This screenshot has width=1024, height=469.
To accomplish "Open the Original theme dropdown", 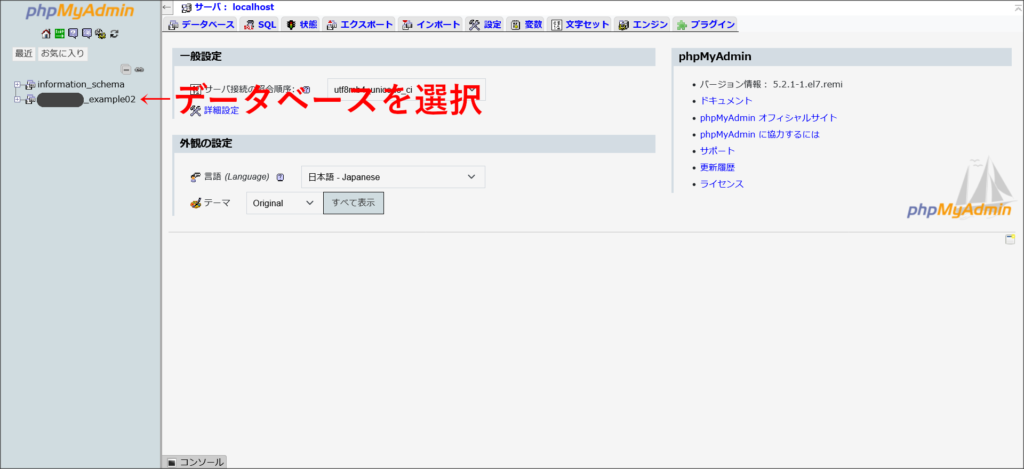I will tap(283, 203).
